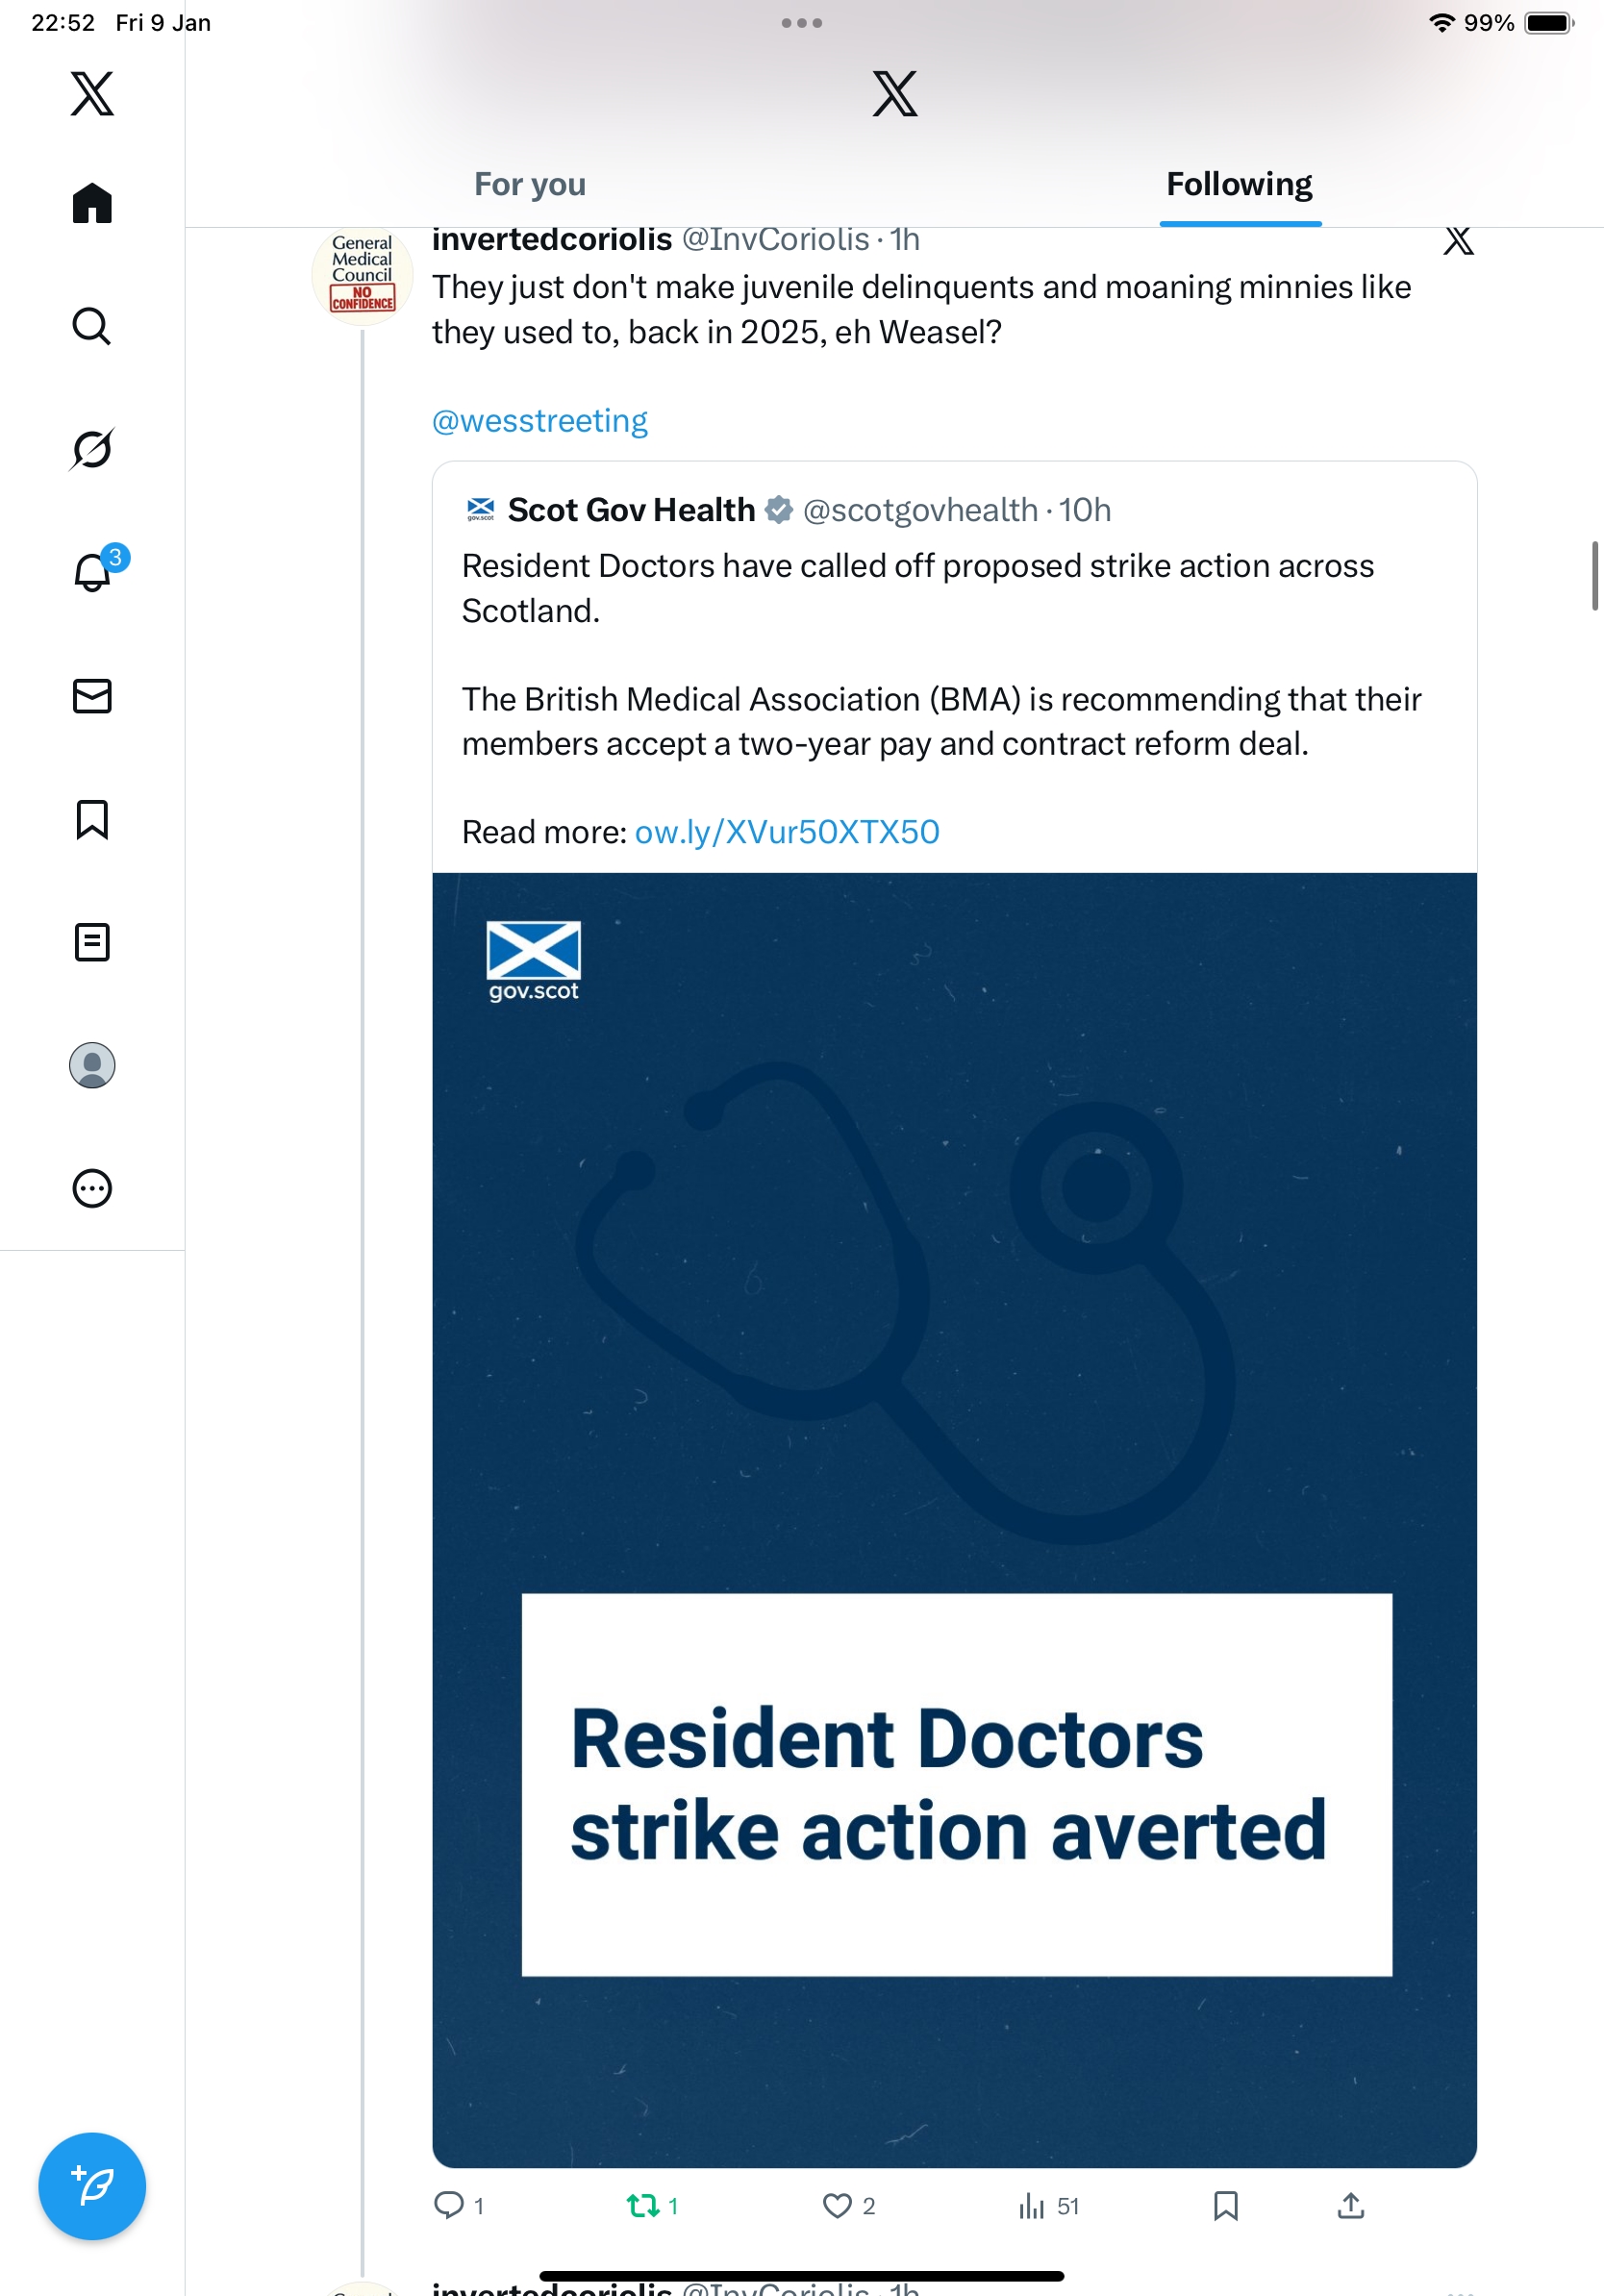Open Lists icon in sidebar
This screenshot has height=2296, width=1604.
[92, 942]
